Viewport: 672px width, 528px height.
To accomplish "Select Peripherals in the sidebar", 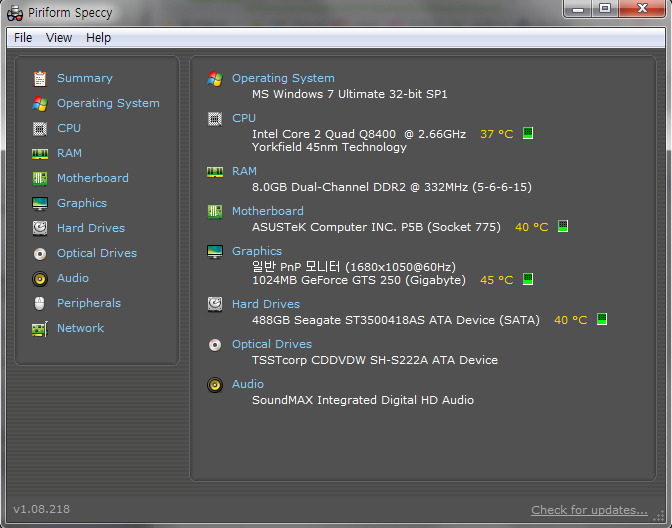I will click(89, 303).
